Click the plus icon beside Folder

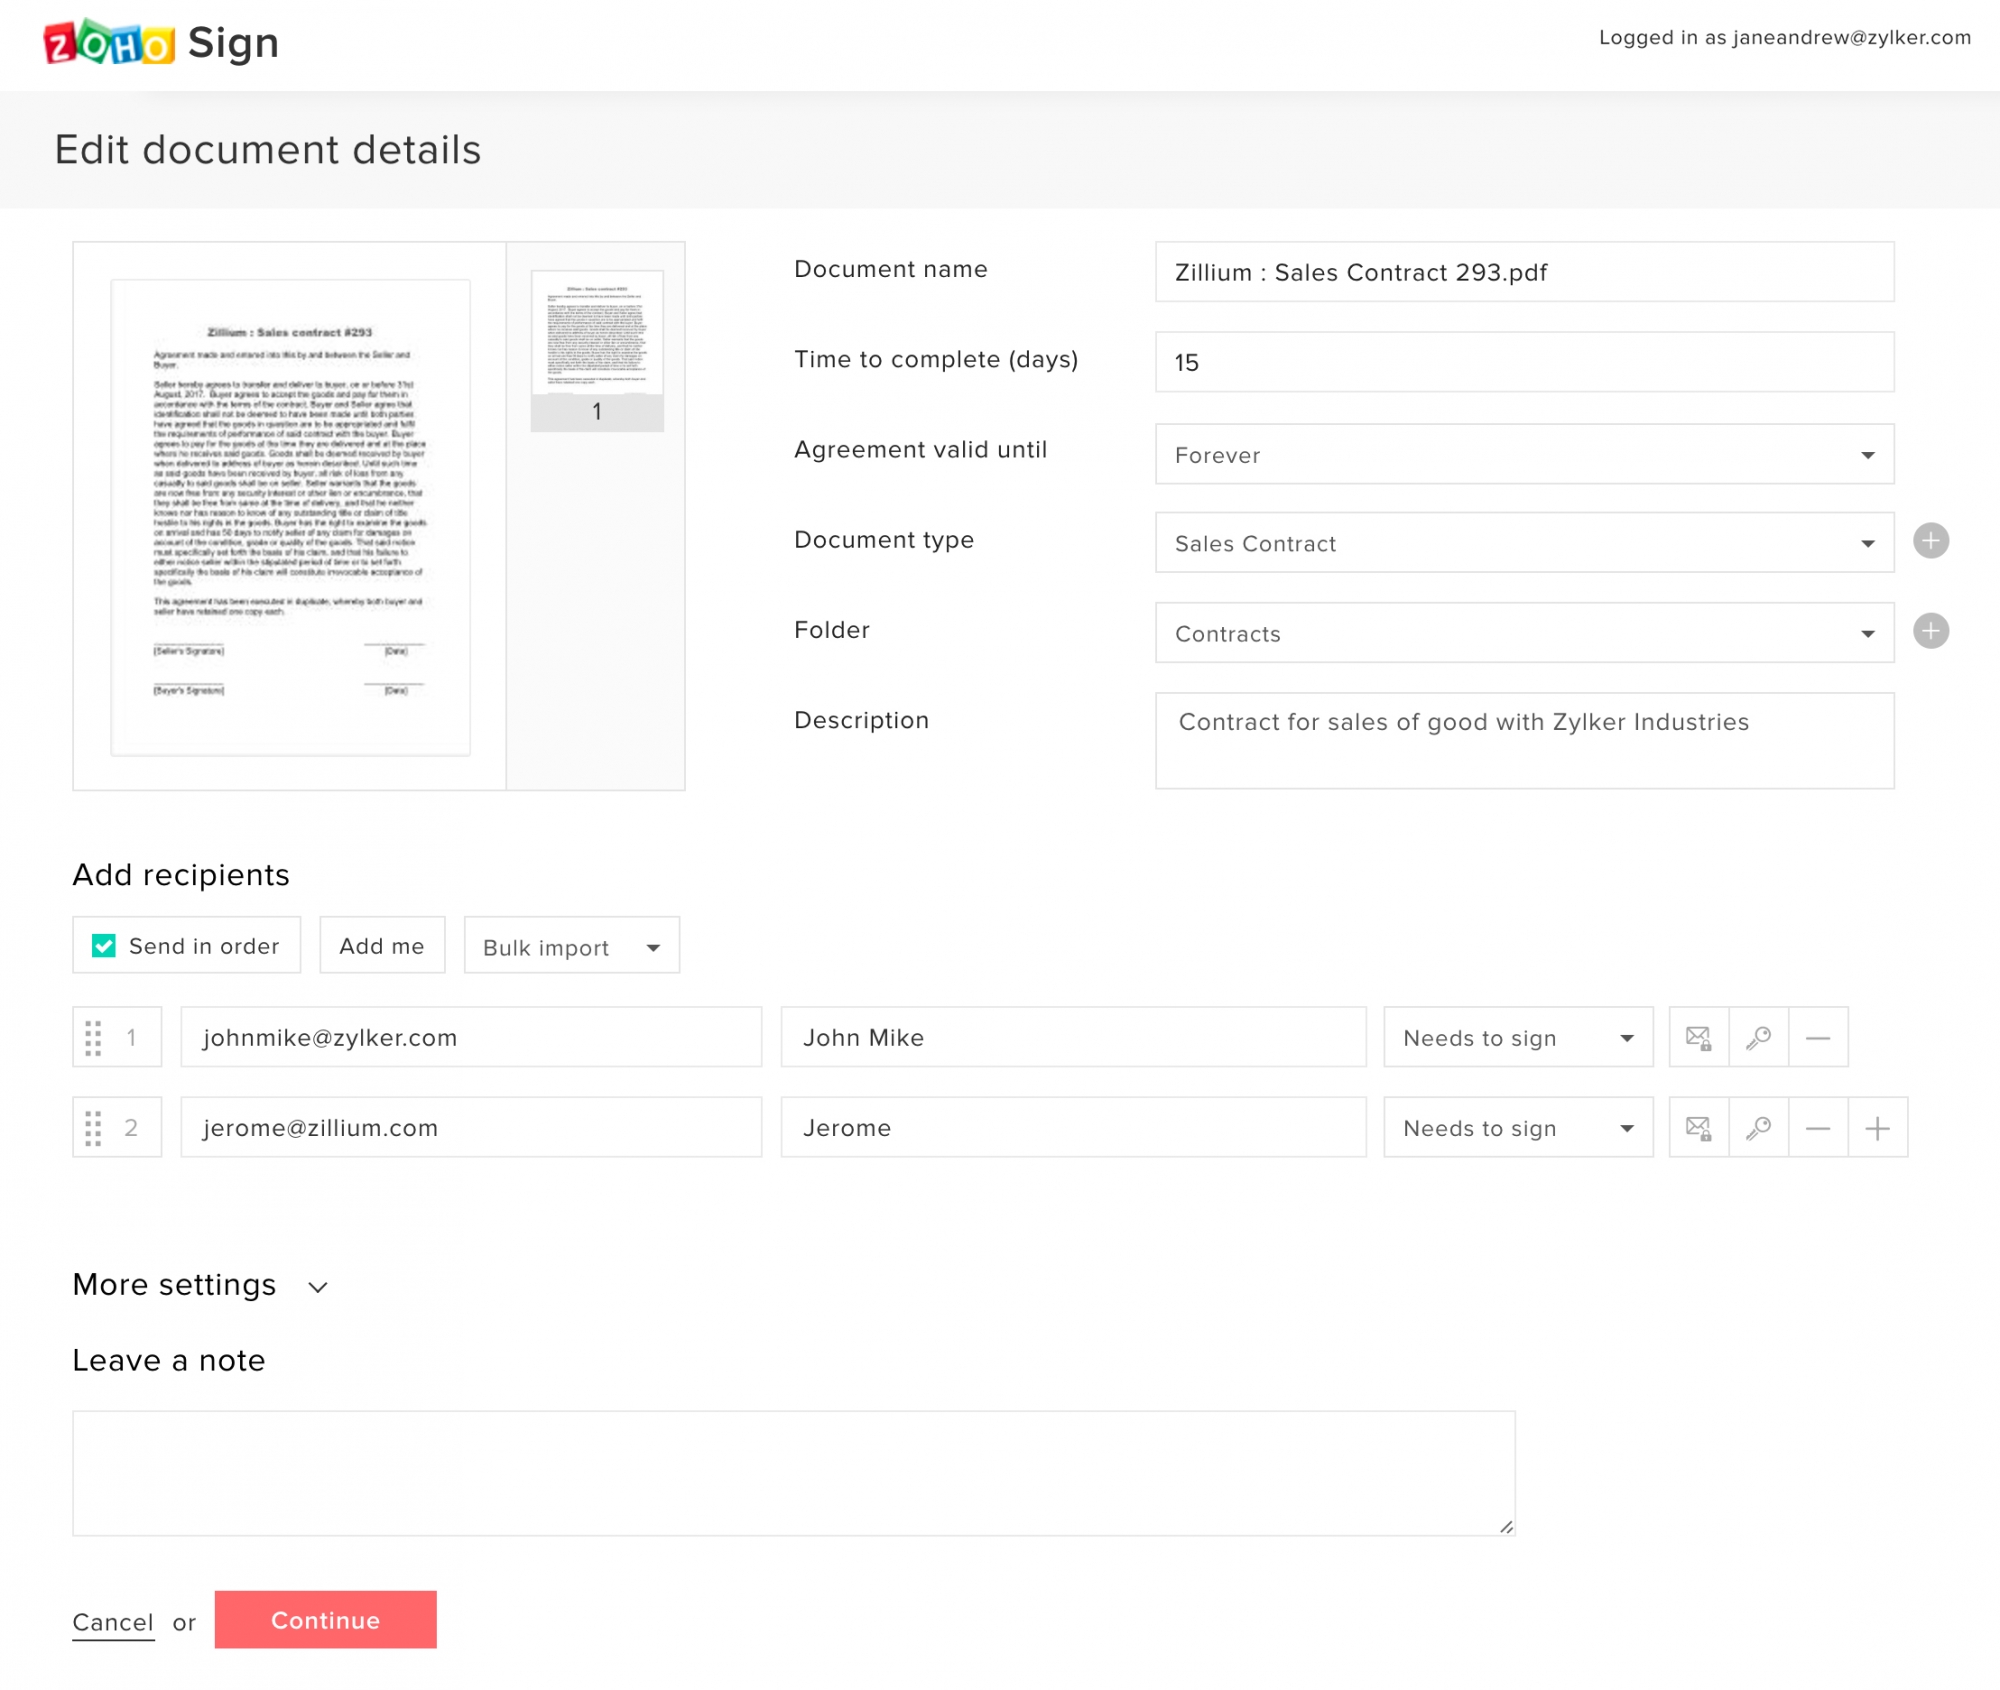pyautogui.click(x=1930, y=631)
